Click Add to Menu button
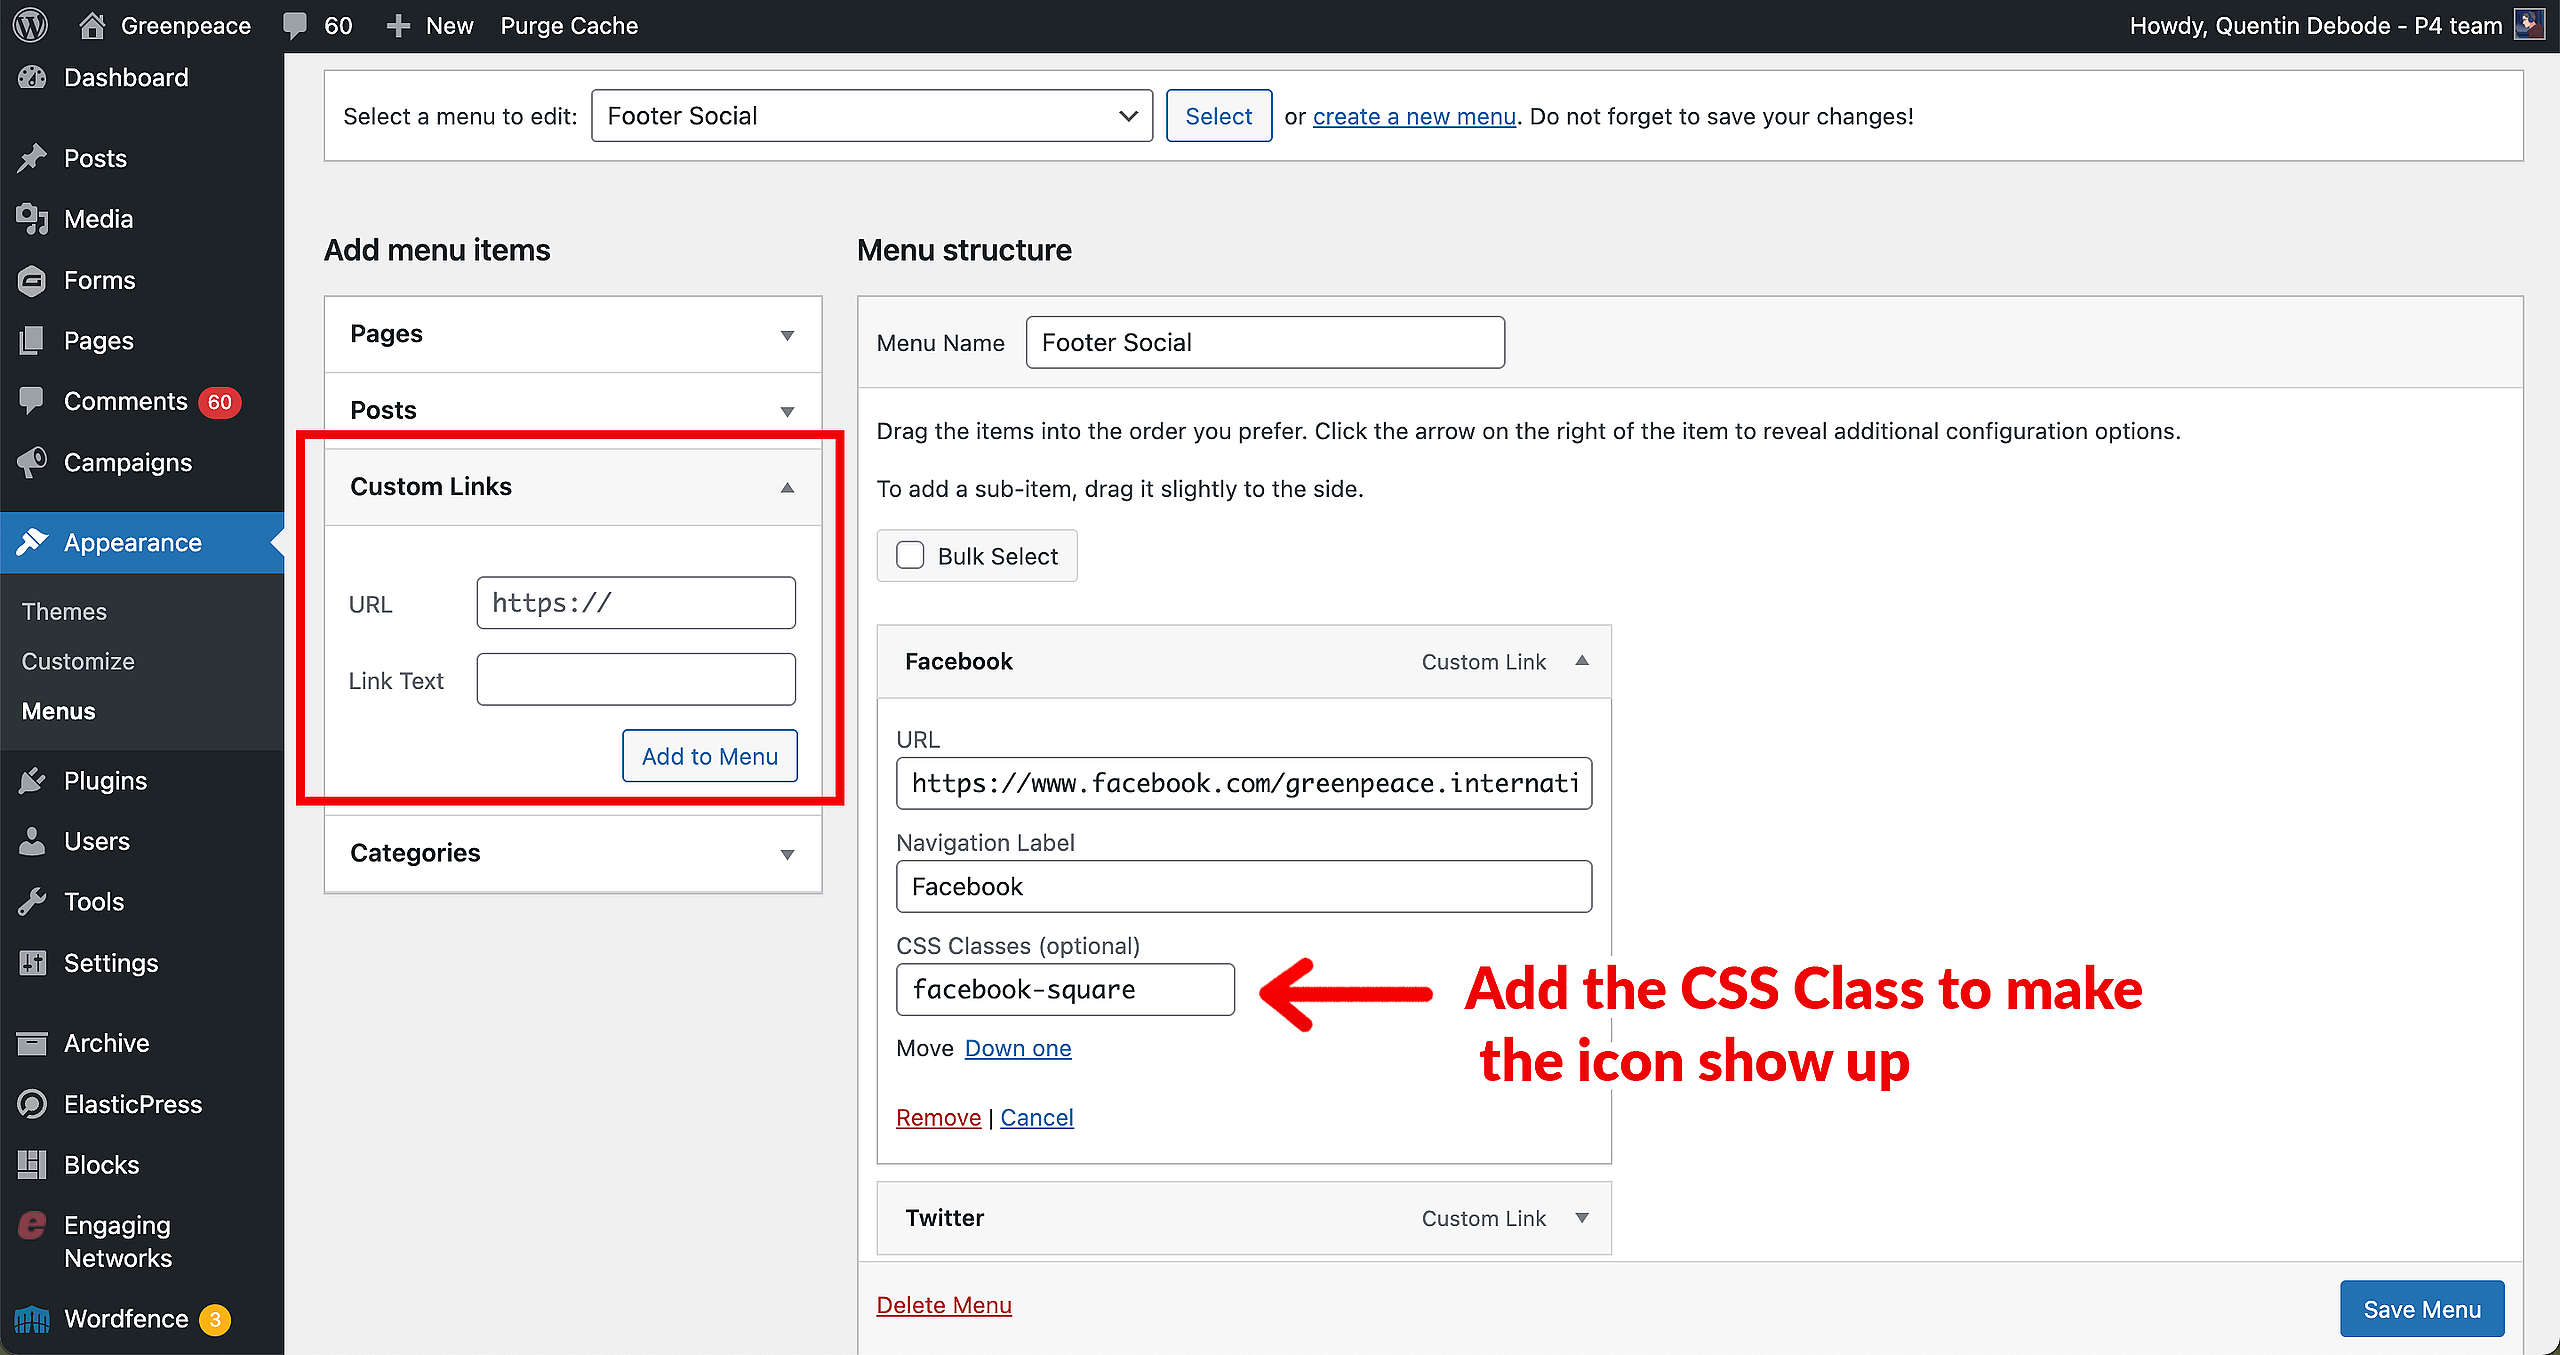2560x1355 pixels. pyautogui.click(x=710, y=756)
